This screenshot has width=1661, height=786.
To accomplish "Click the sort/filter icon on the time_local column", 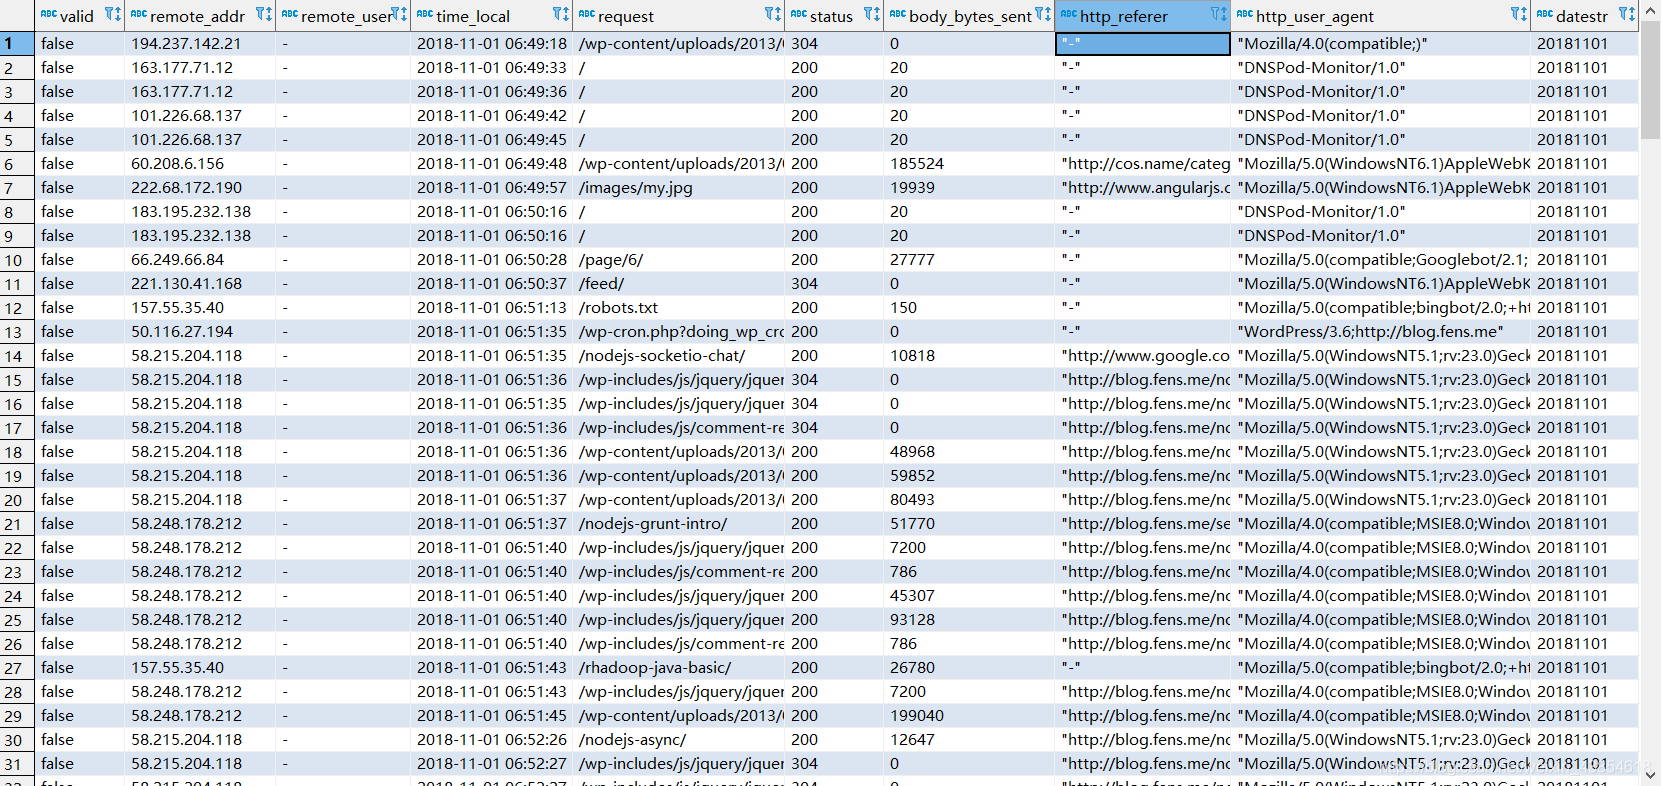I will click(561, 15).
